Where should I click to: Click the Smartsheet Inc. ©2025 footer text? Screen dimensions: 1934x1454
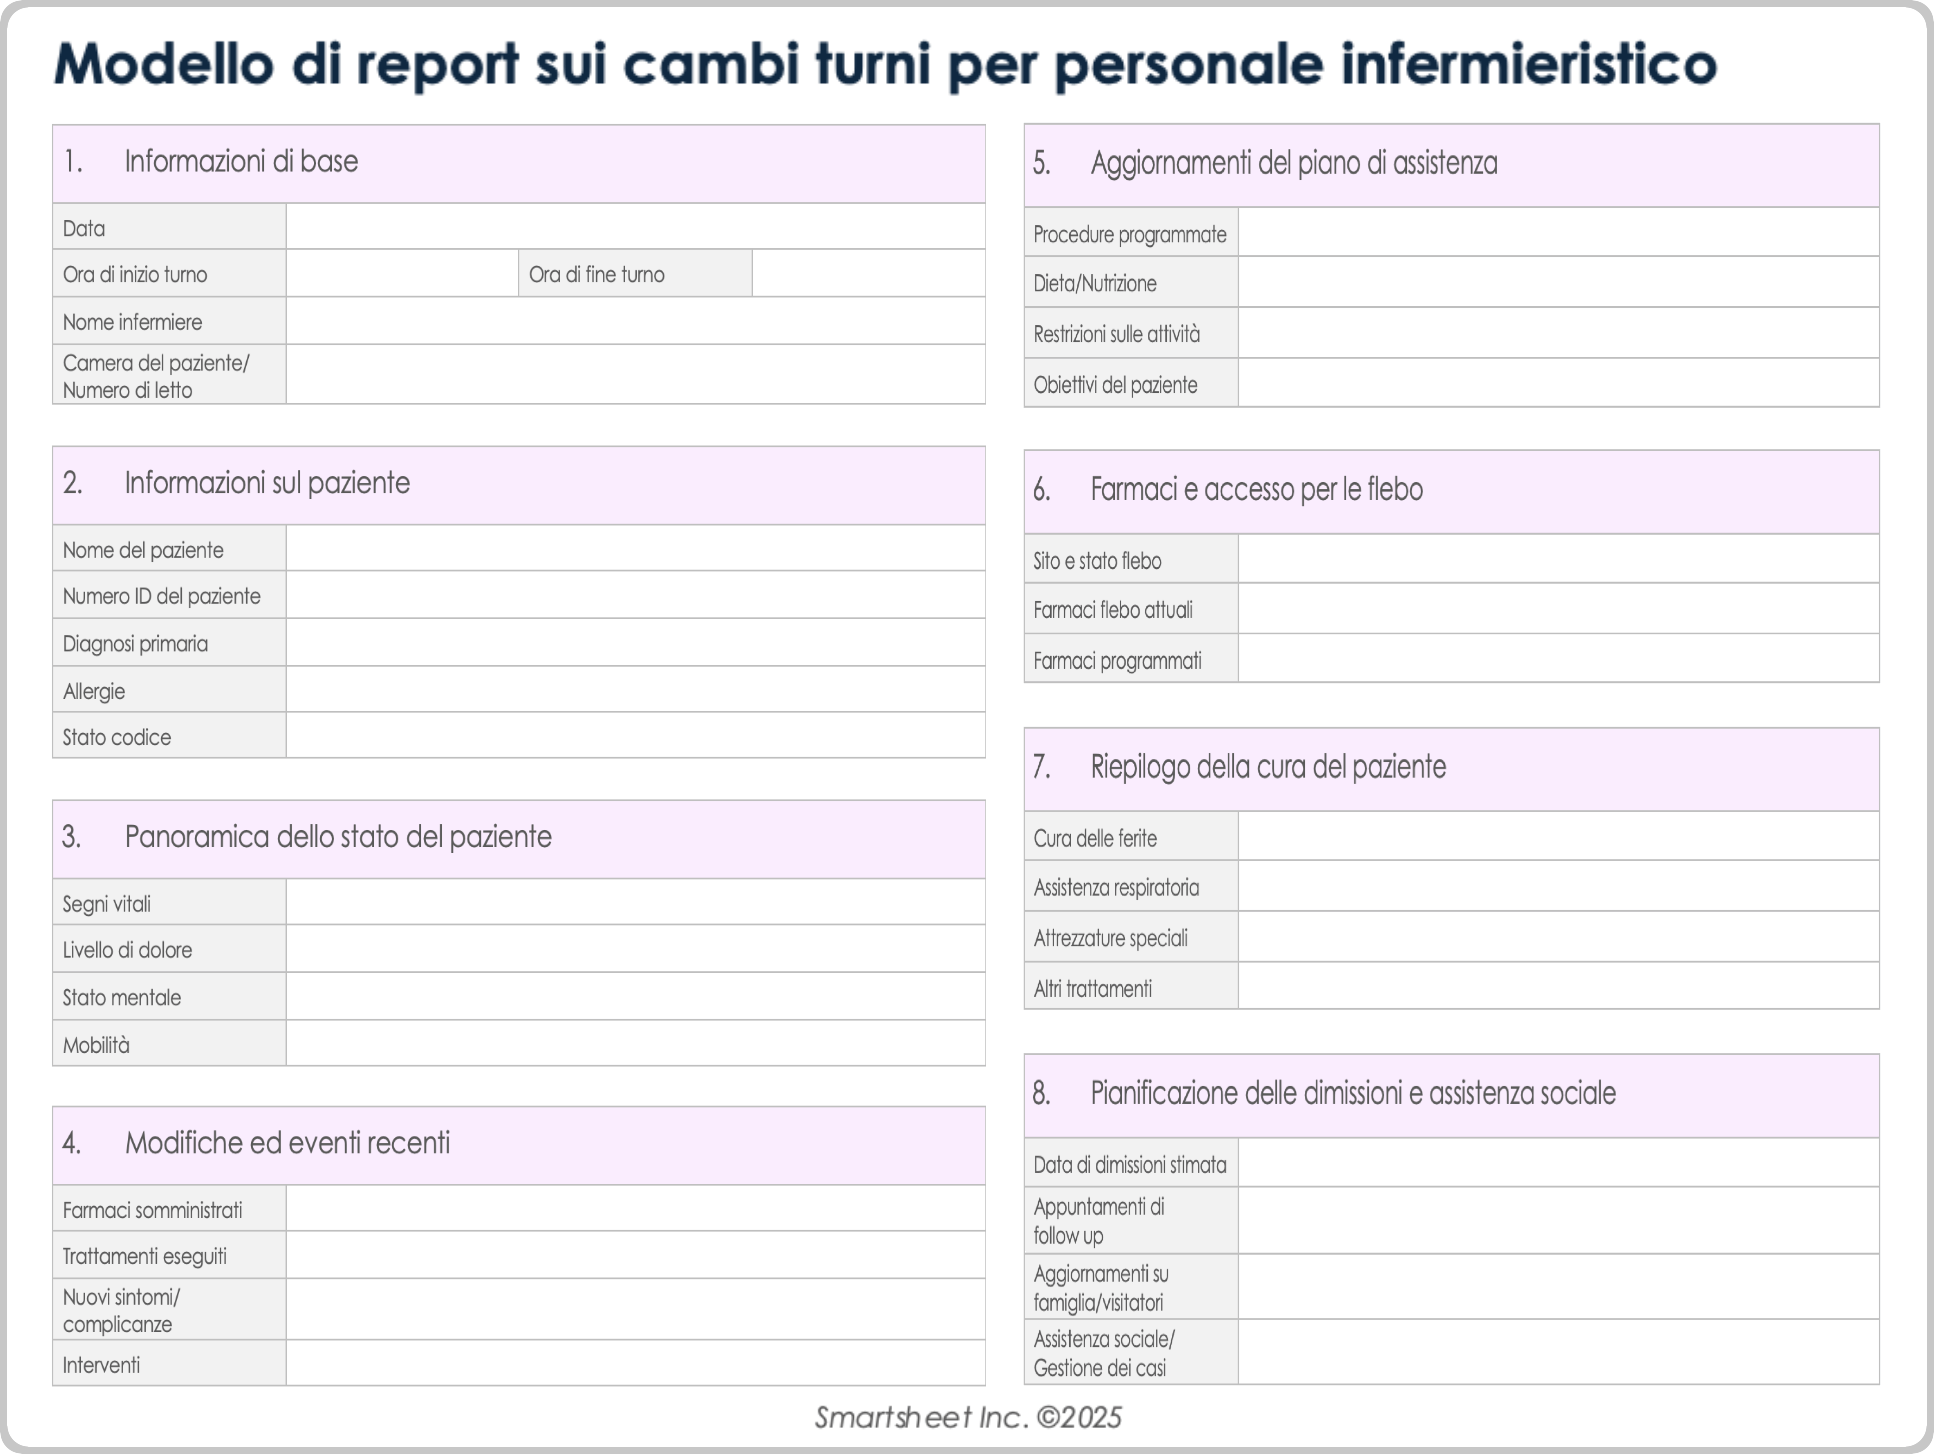(967, 1415)
